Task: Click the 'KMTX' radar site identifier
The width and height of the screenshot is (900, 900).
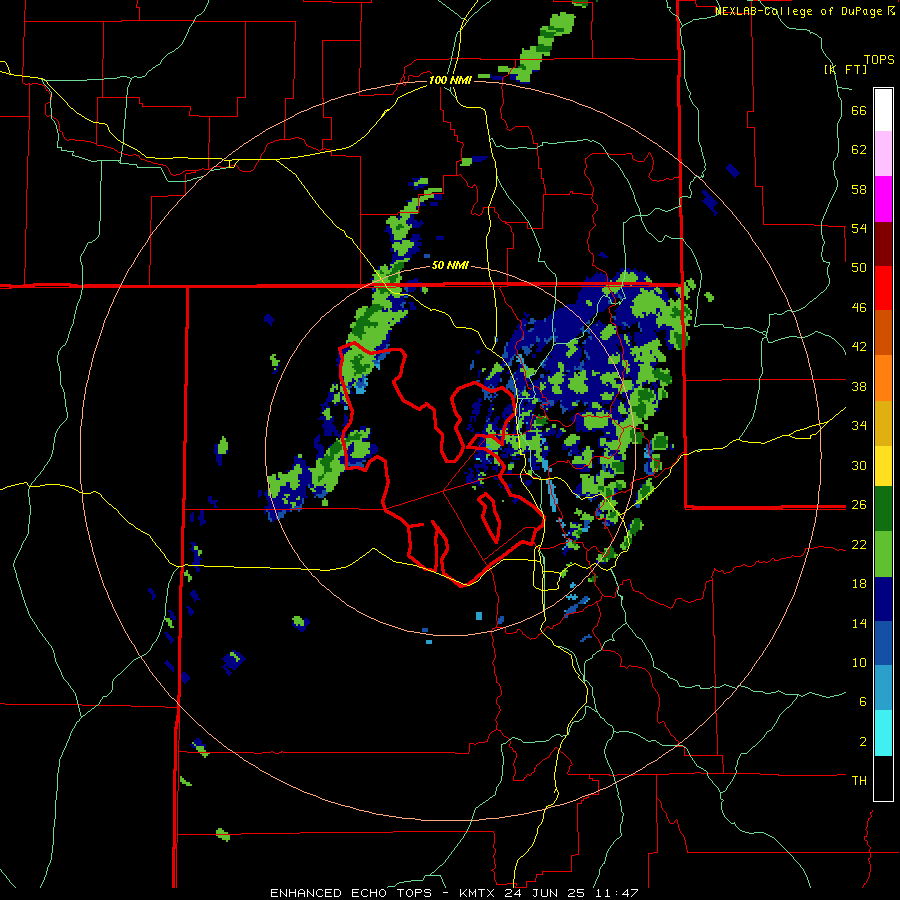Action: 477,893
